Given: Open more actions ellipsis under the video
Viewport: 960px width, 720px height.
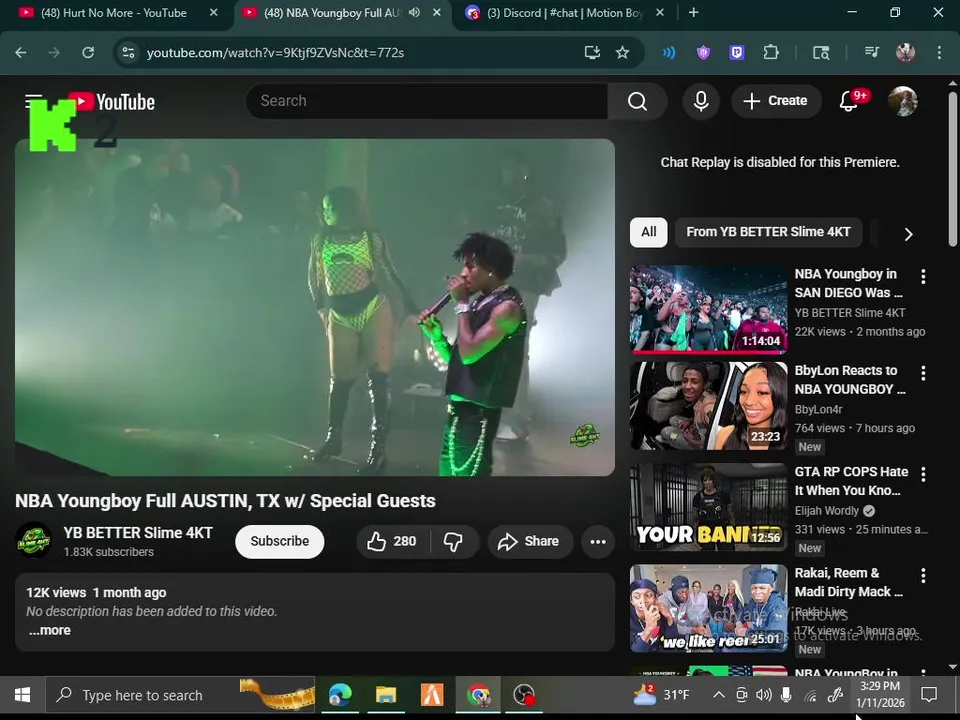Looking at the screenshot, I should pyautogui.click(x=598, y=541).
